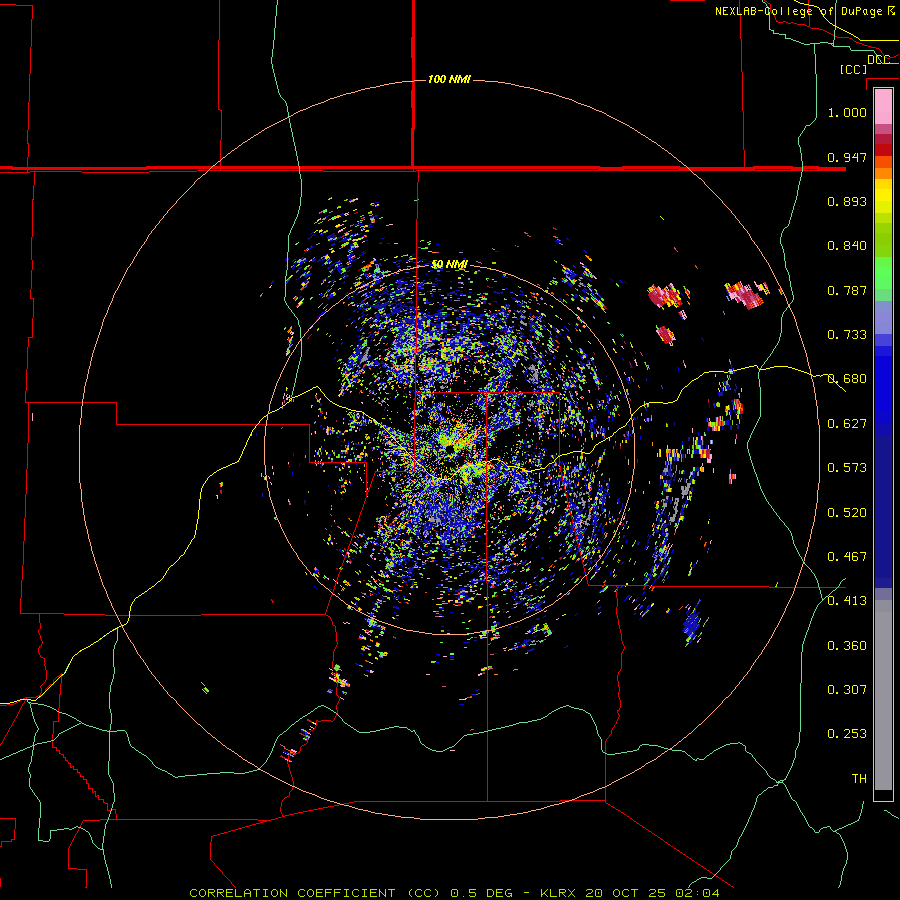Click the 0.467 color scale value
The height and width of the screenshot is (900, 900).
pos(847,557)
